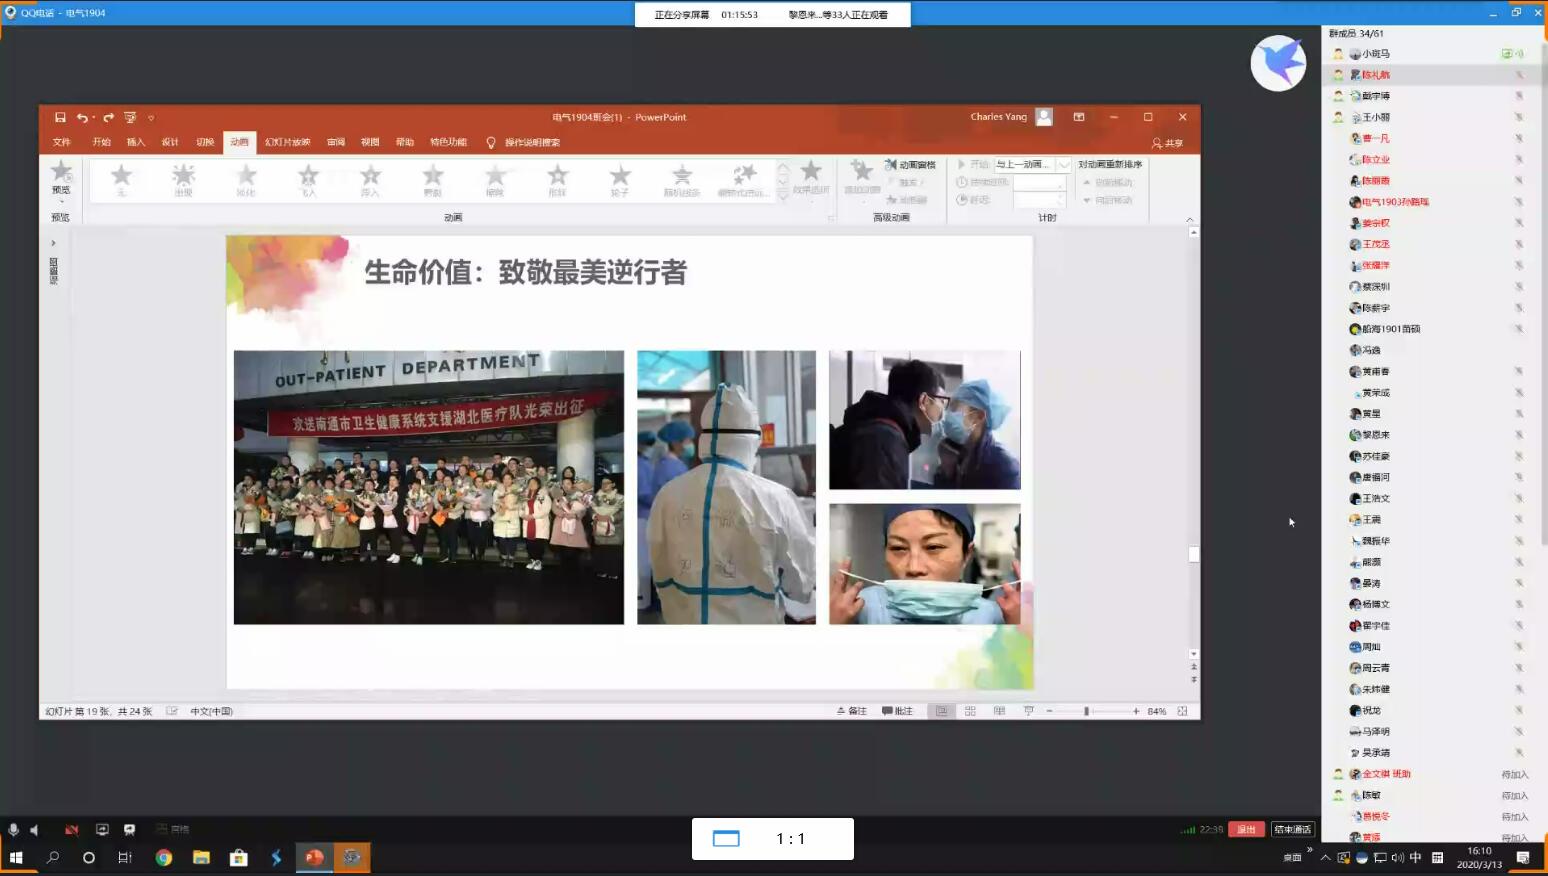This screenshot has width=1548, height=876.
Task: Toggle the speaker in QQ call bar
Action: click(x=35, y=829)
